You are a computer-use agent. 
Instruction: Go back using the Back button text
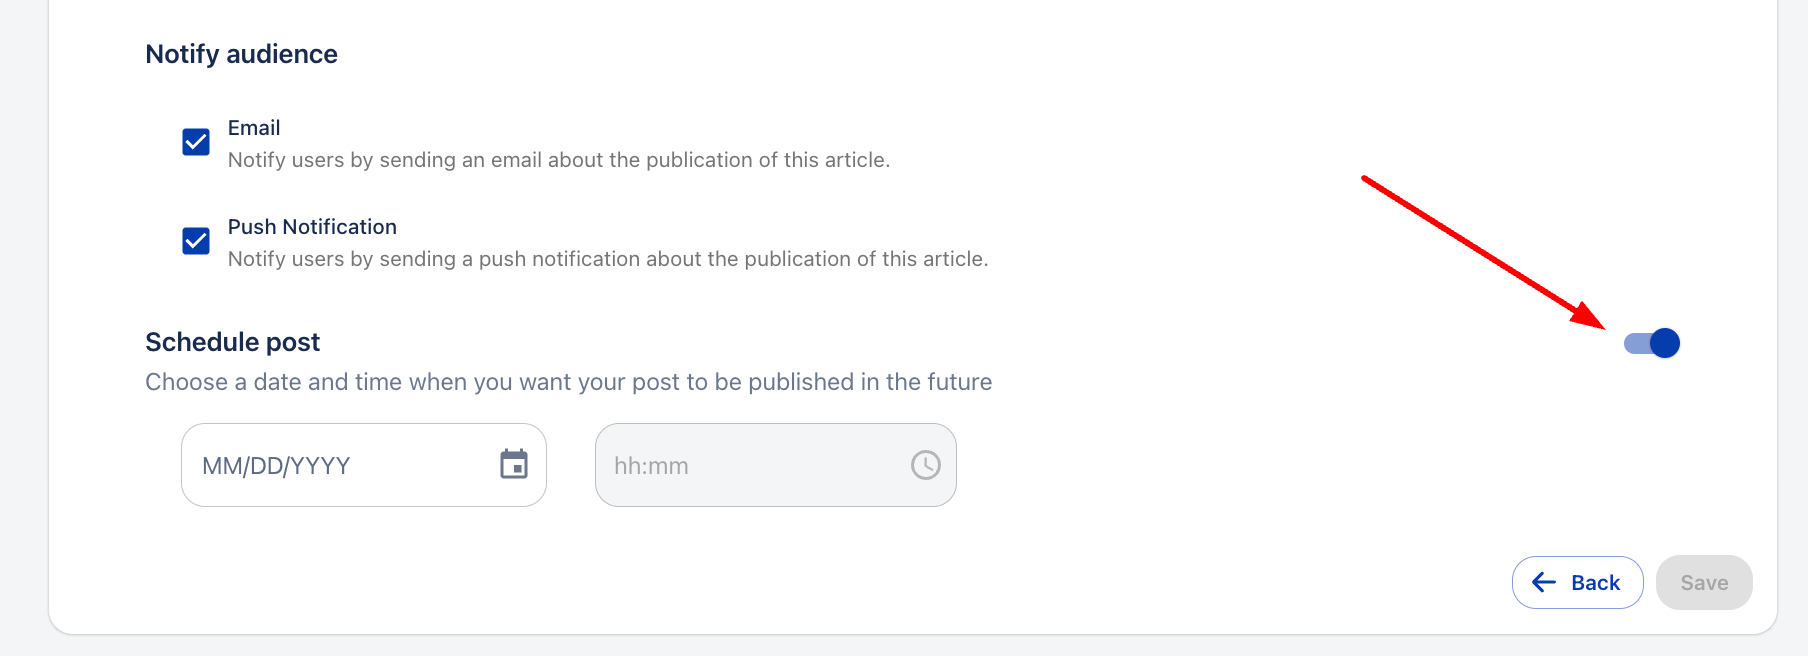[1595, 583]
